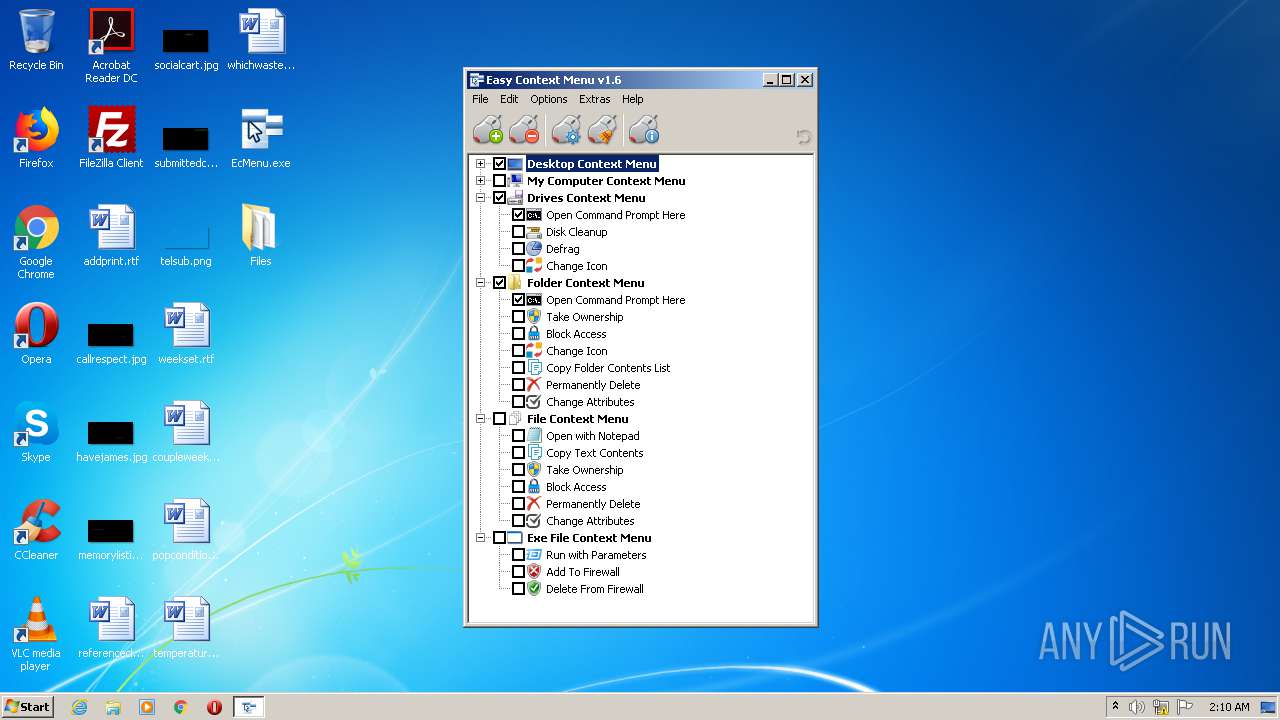
Task: Select CCleaner desktop shortcut
Action: [x=36, y=531]
